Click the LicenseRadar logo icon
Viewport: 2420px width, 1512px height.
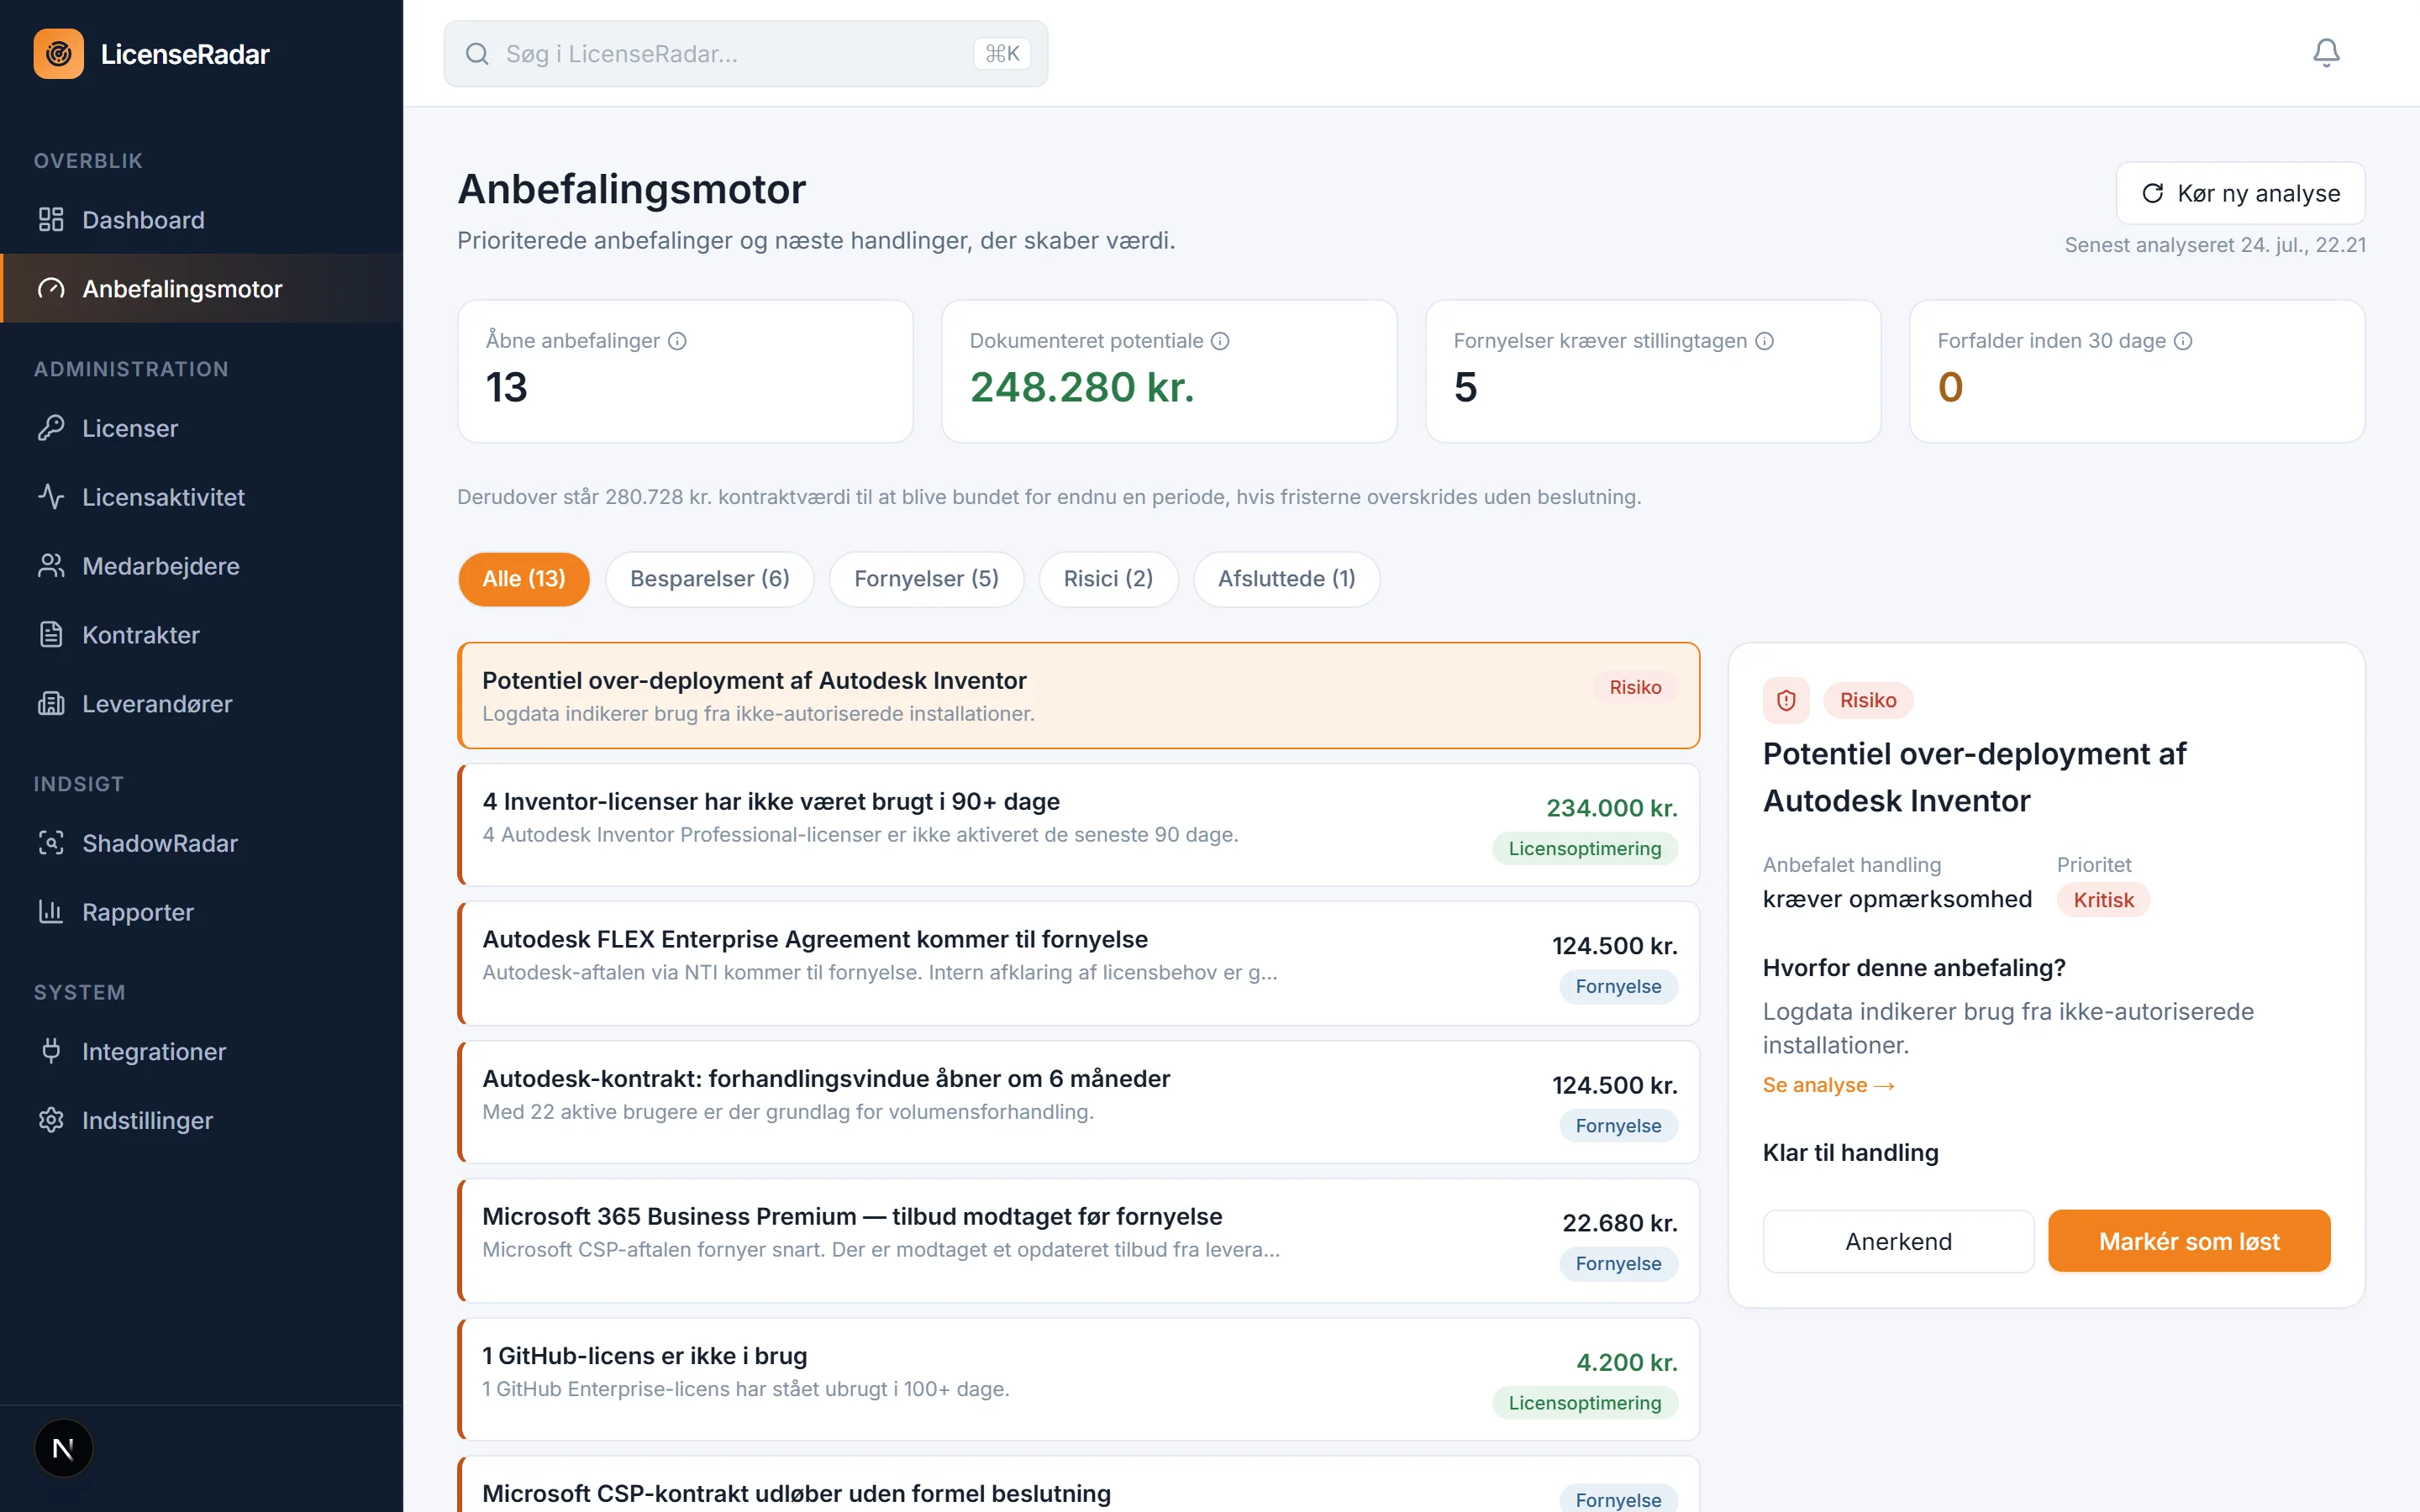[59, 54]
